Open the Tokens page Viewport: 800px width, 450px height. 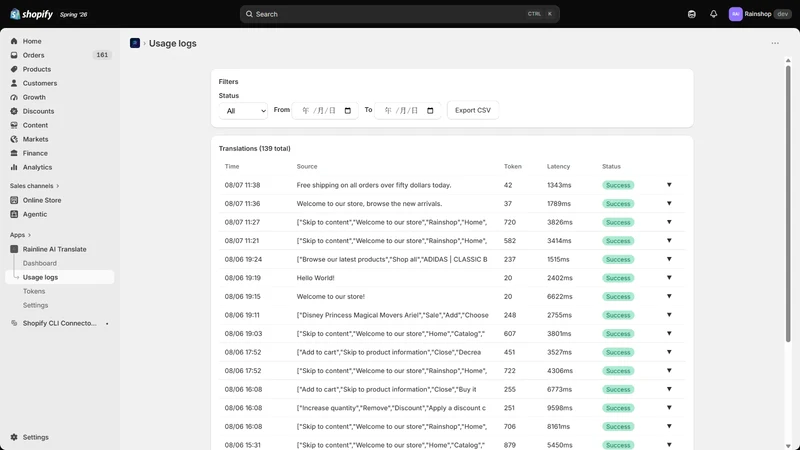[34, 291]
